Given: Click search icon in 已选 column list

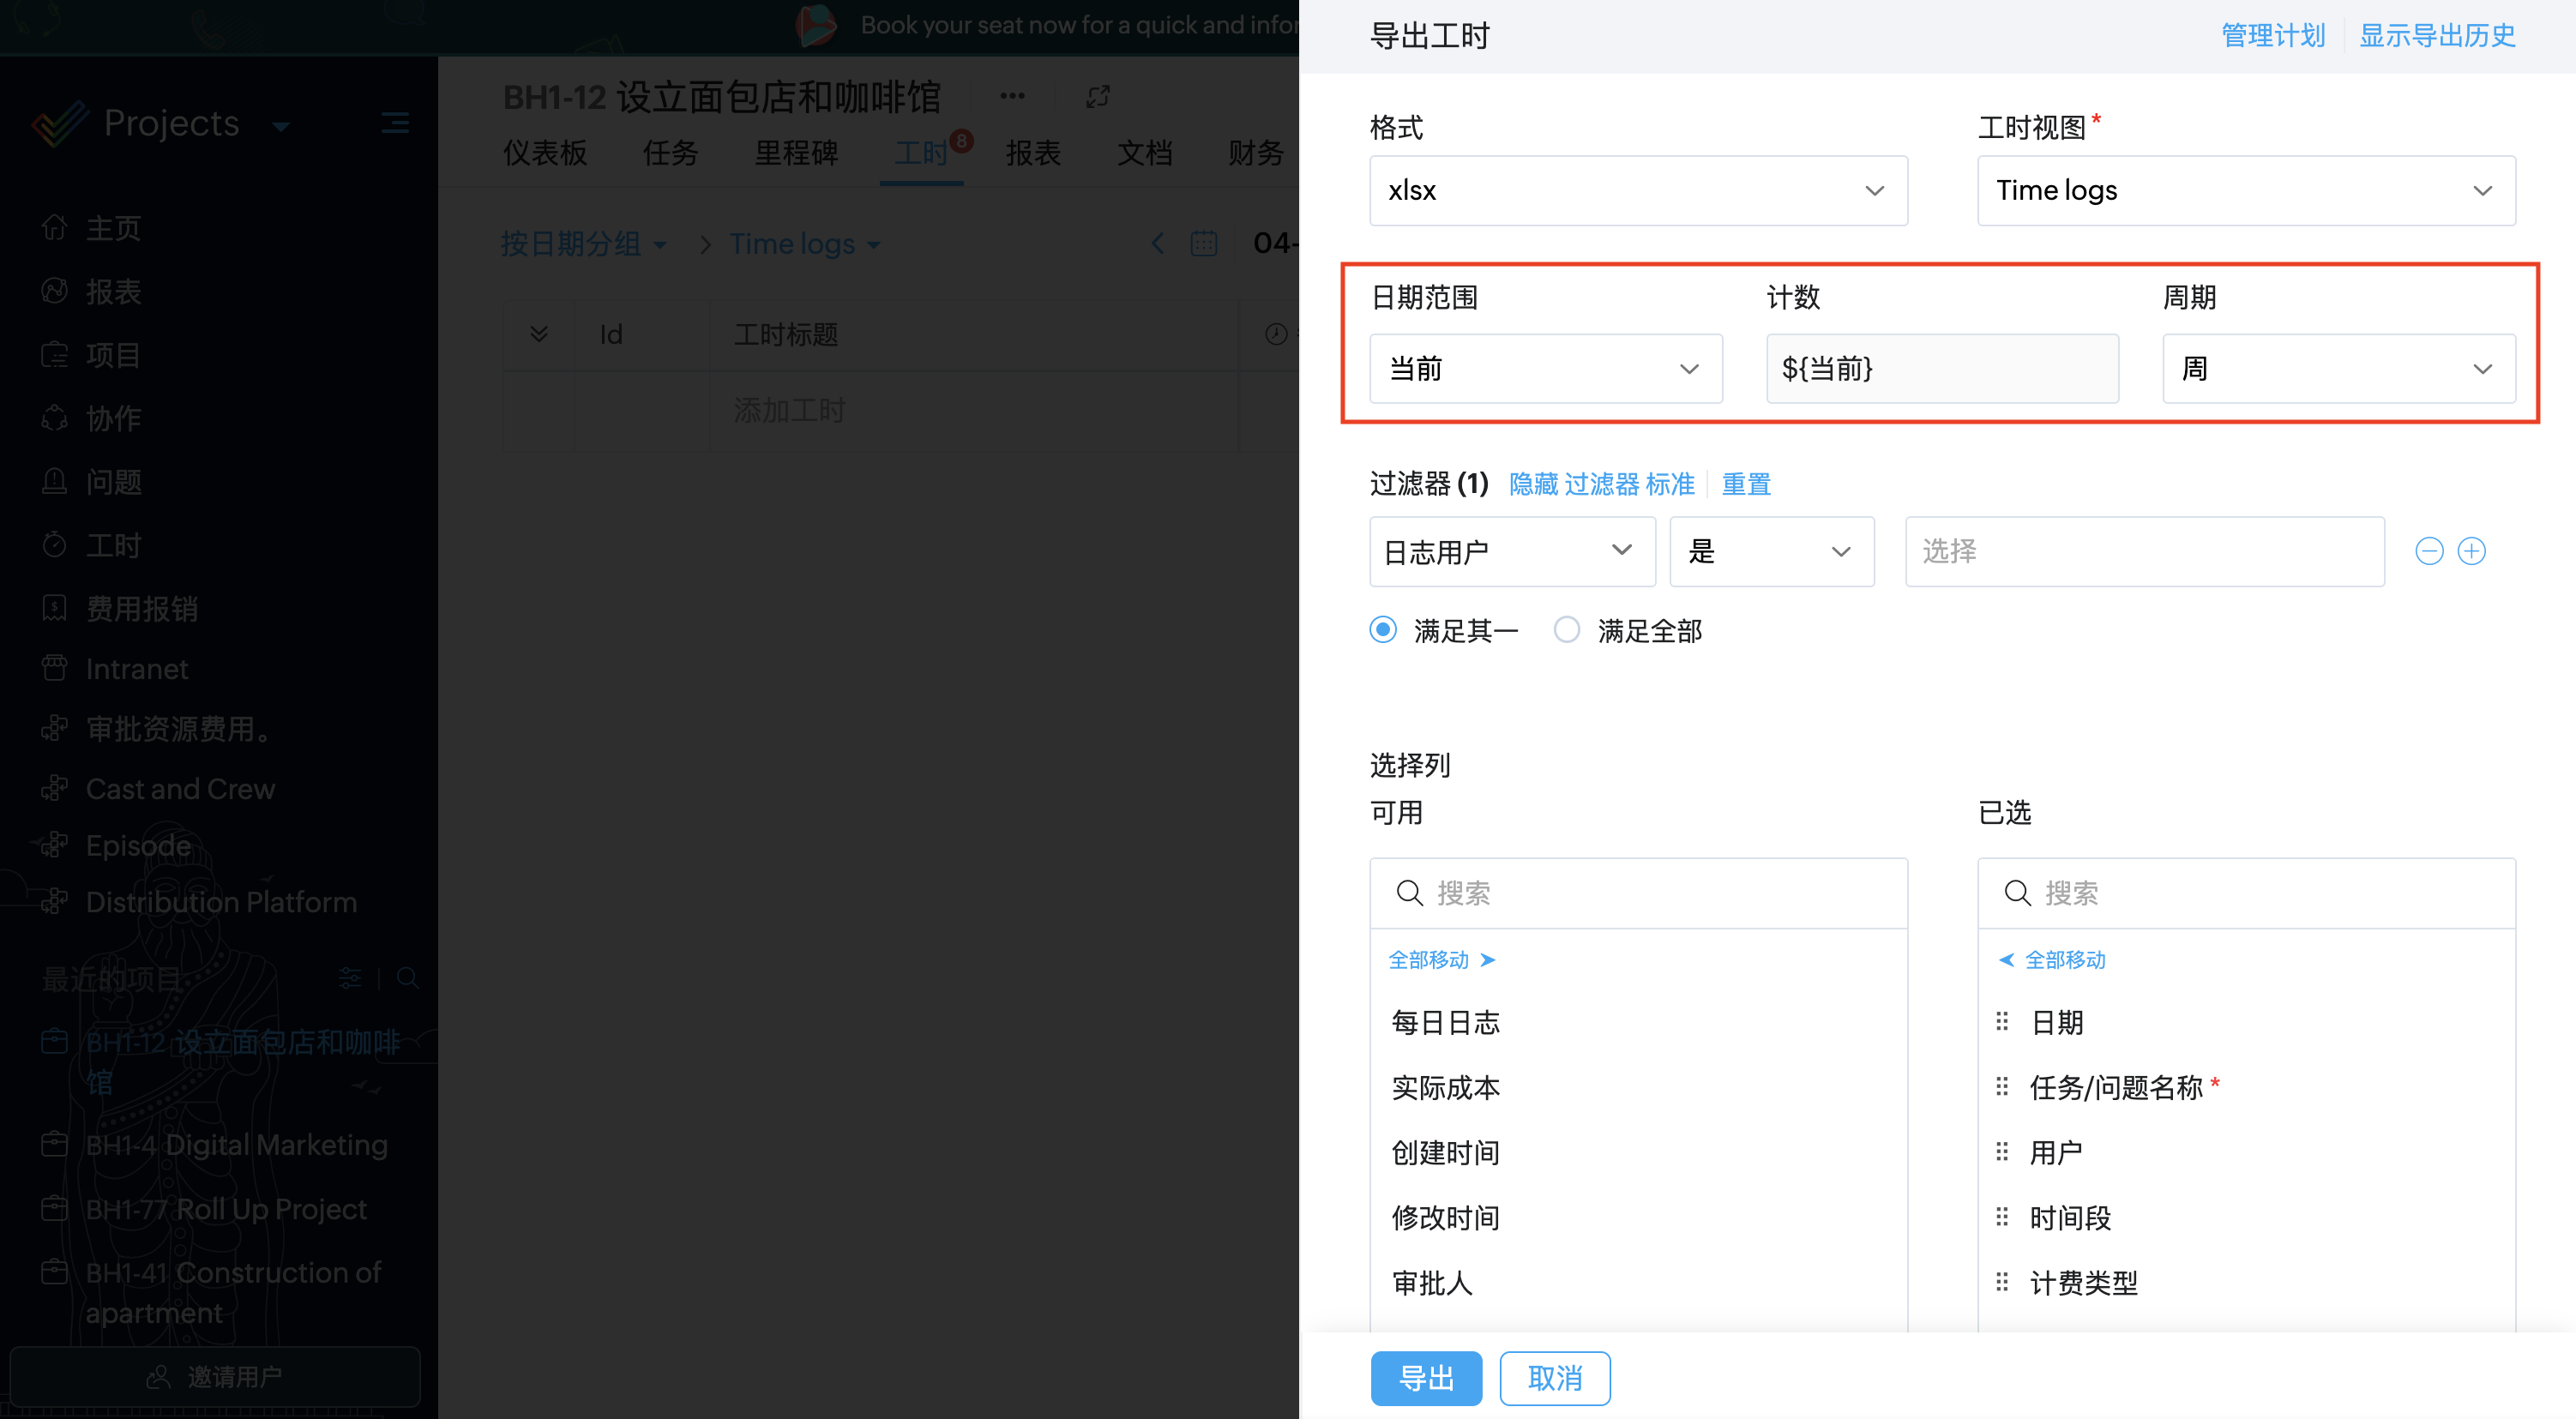Looking at the screenshot, I should (2018, 893).
